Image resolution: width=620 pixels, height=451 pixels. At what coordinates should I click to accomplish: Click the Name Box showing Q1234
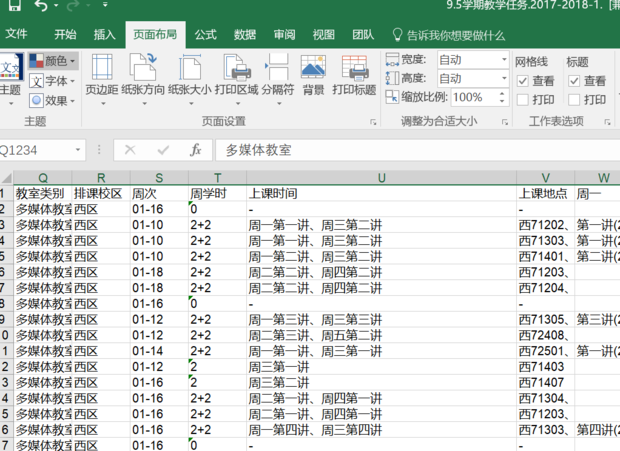click(x=36, y=150)
